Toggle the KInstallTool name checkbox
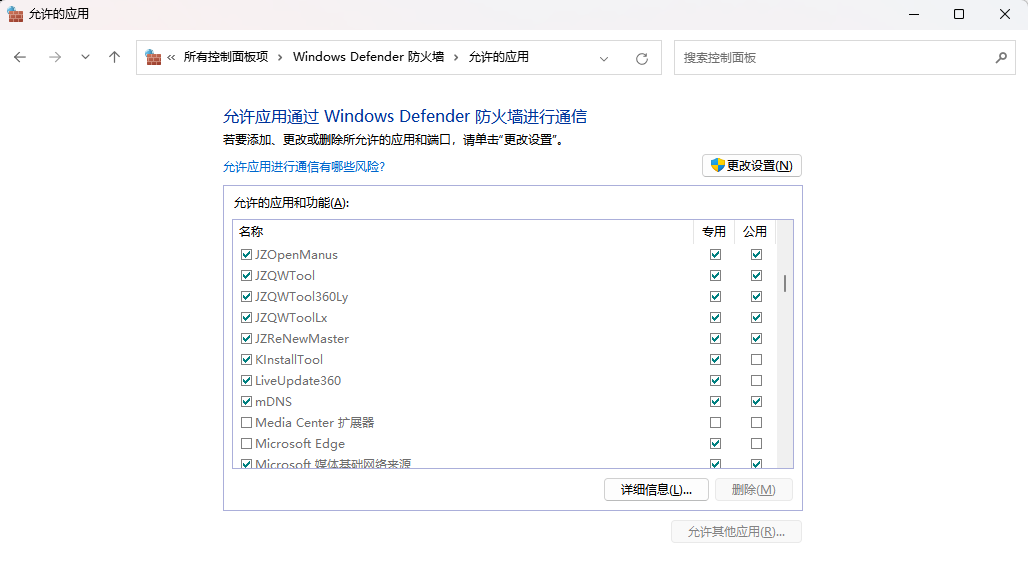1028x583 pixels. pyautogui.click(x=247, y=359)
